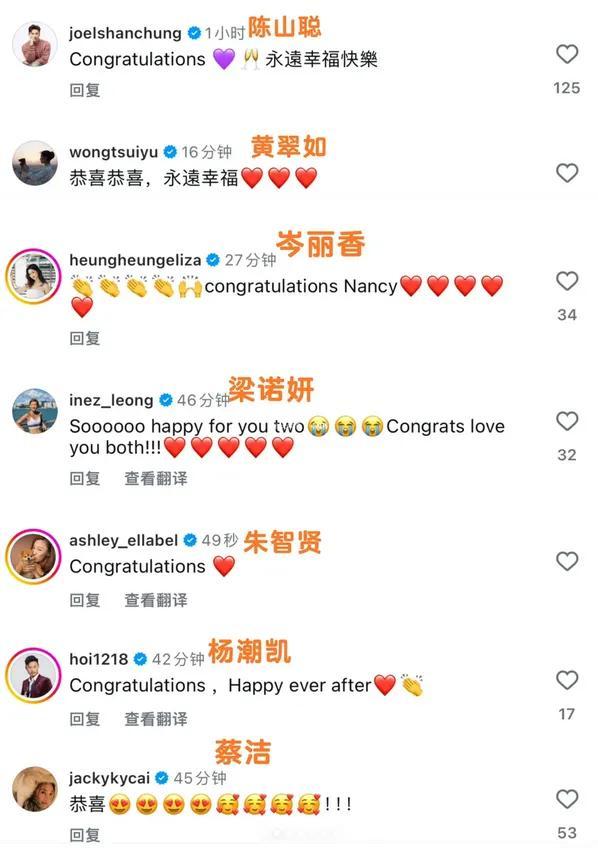Reply to heungheungeliza's comment via 回复
The width and height of the screenshot is (598, 848).
click(x=85, y=338)
